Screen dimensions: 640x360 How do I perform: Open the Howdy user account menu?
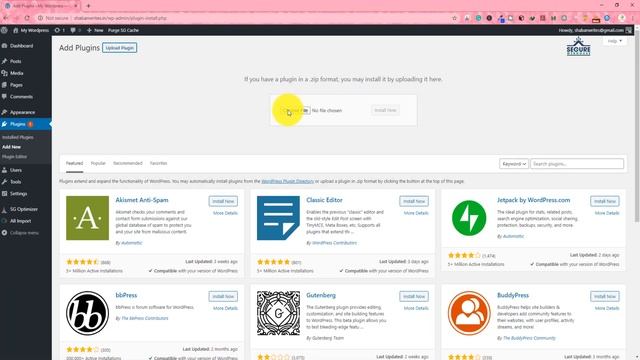595,30
